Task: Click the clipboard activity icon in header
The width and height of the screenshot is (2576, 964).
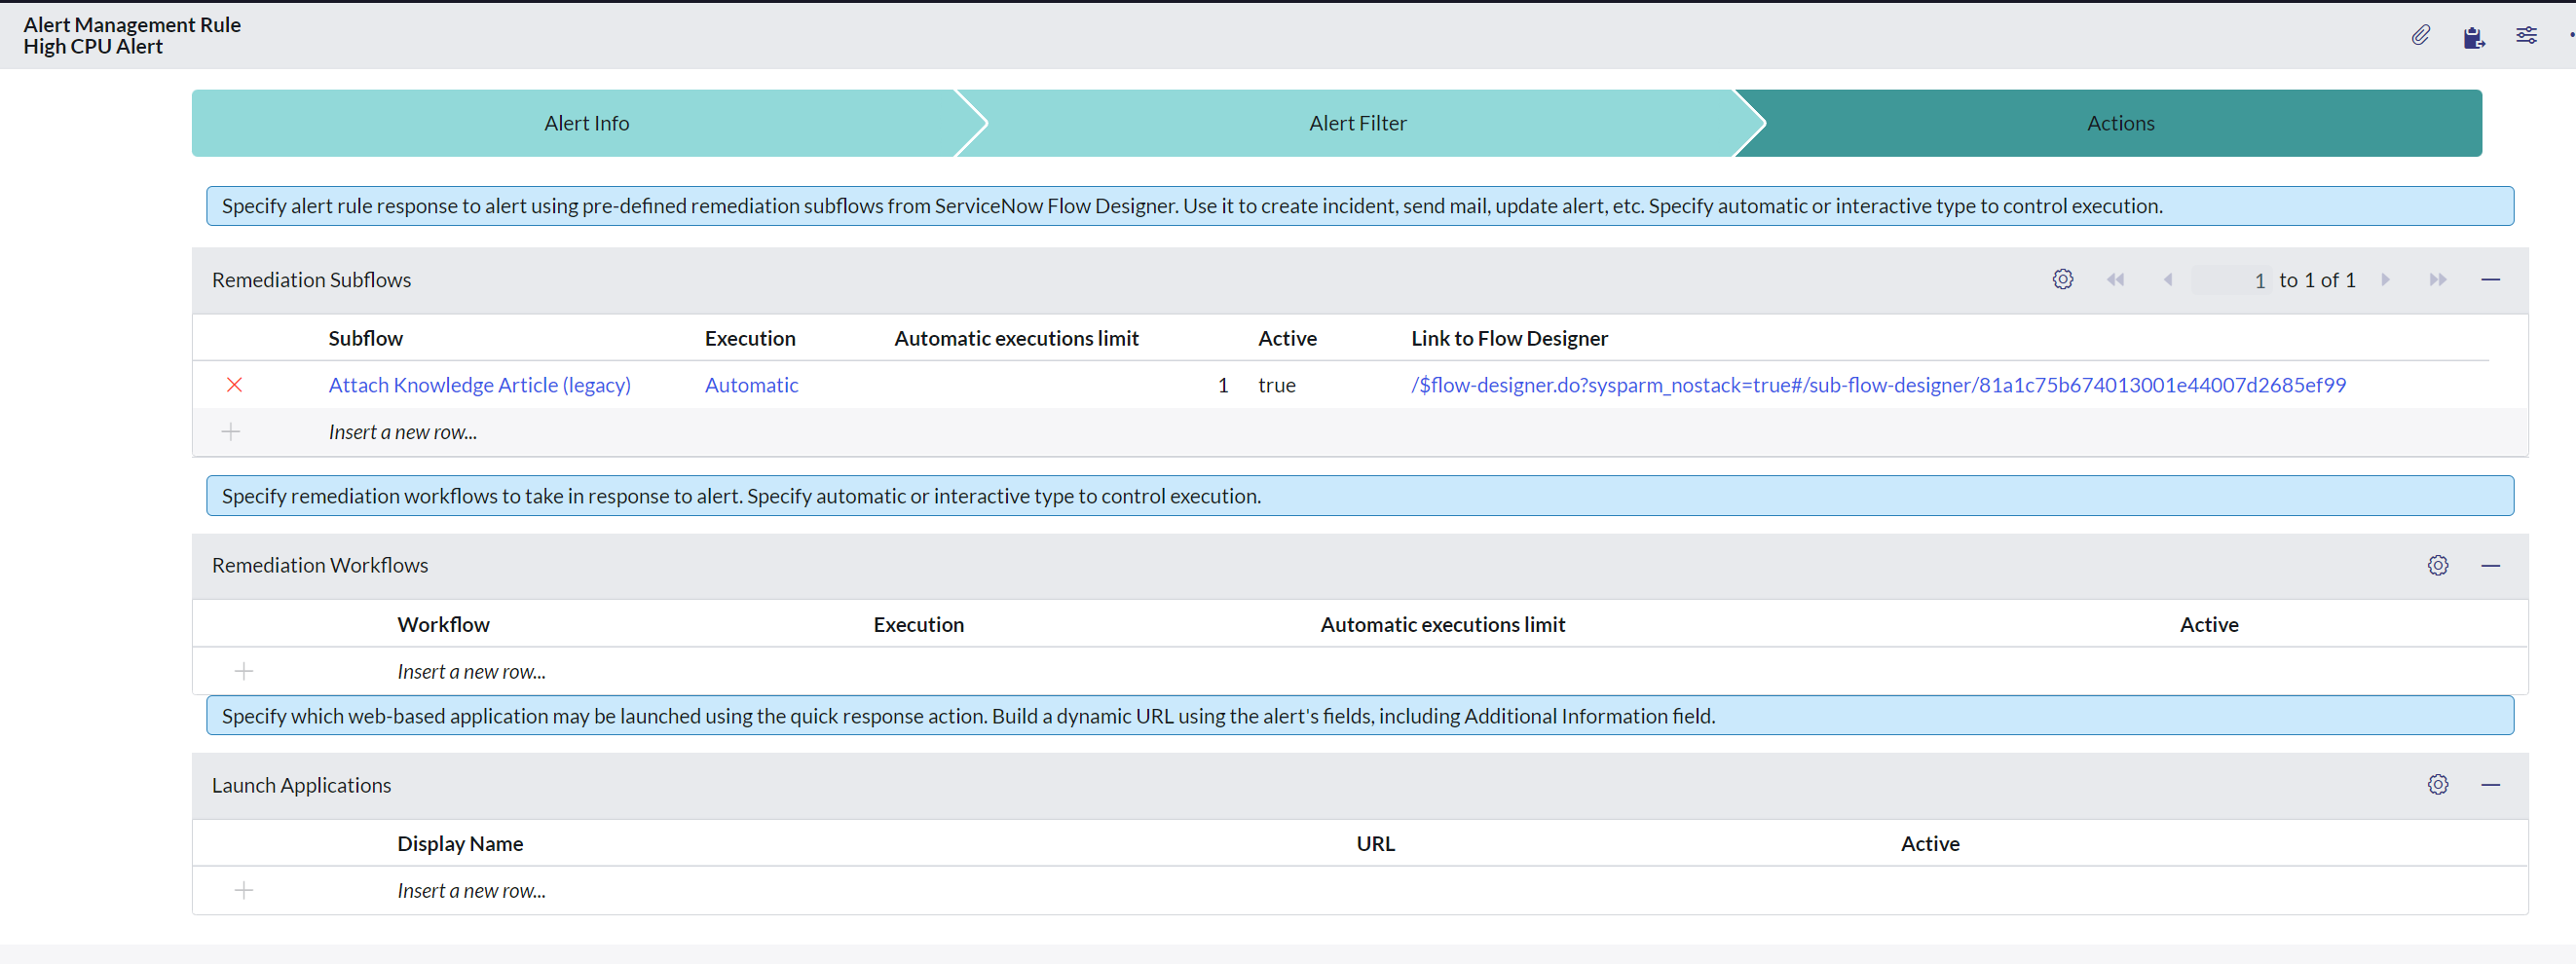Action: pos(2473,37)
